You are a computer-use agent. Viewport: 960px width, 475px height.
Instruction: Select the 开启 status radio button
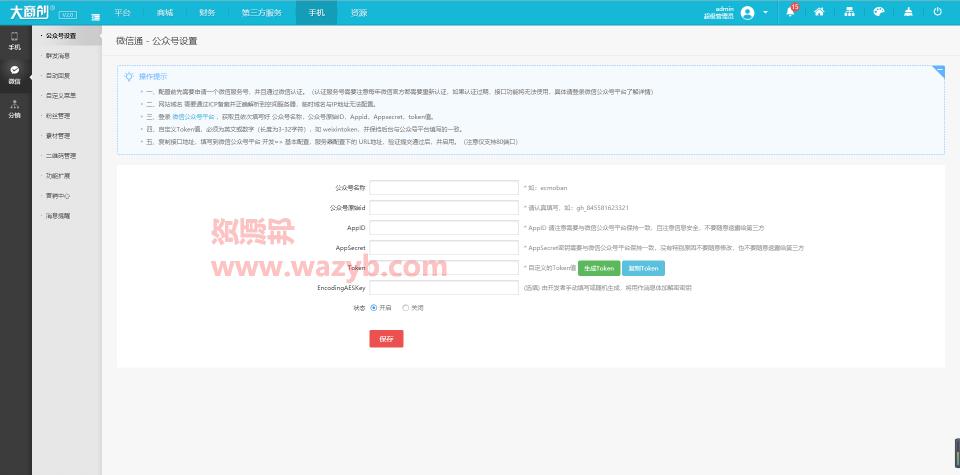373,308
